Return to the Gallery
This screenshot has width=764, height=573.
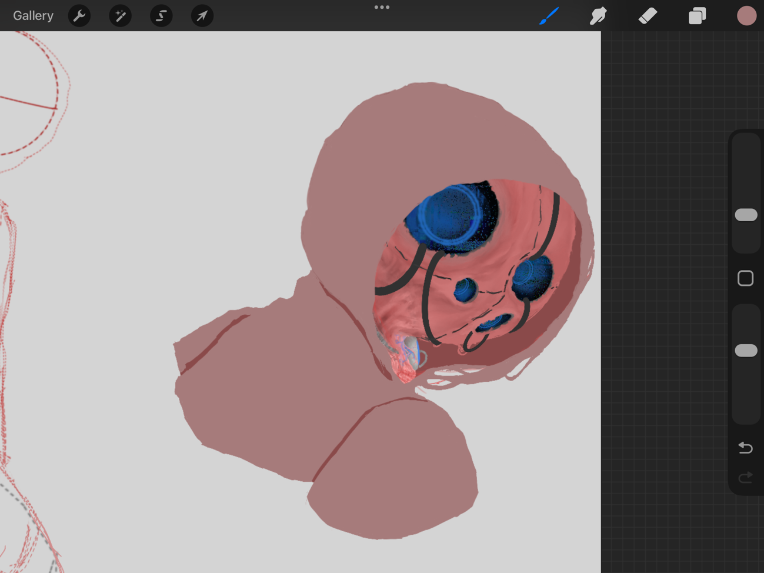33,16
